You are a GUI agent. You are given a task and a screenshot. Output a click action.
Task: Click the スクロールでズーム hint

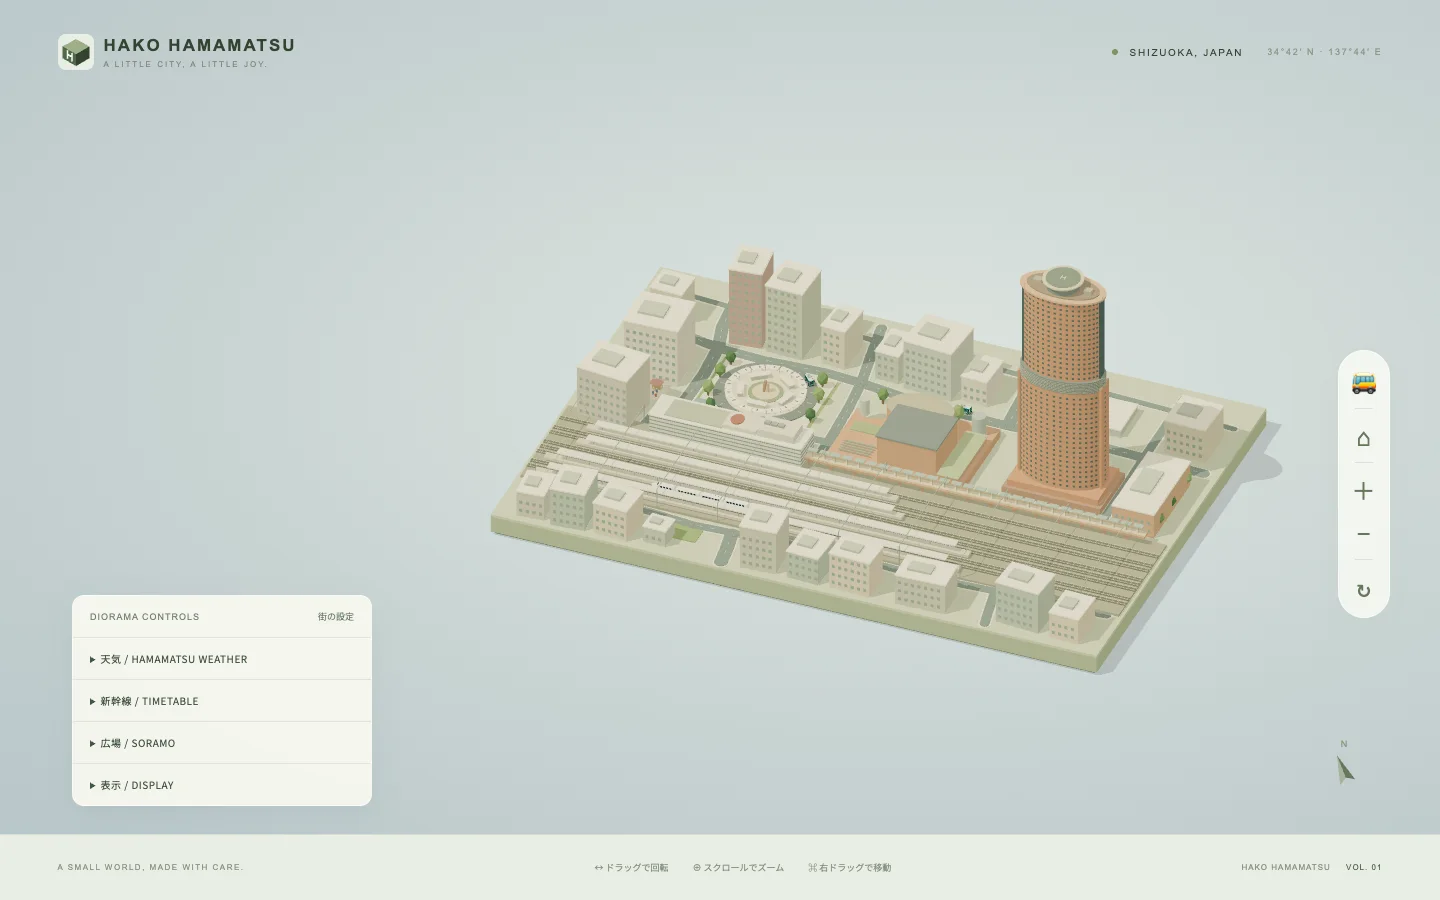pyautogui.click(x=738, y=868)
